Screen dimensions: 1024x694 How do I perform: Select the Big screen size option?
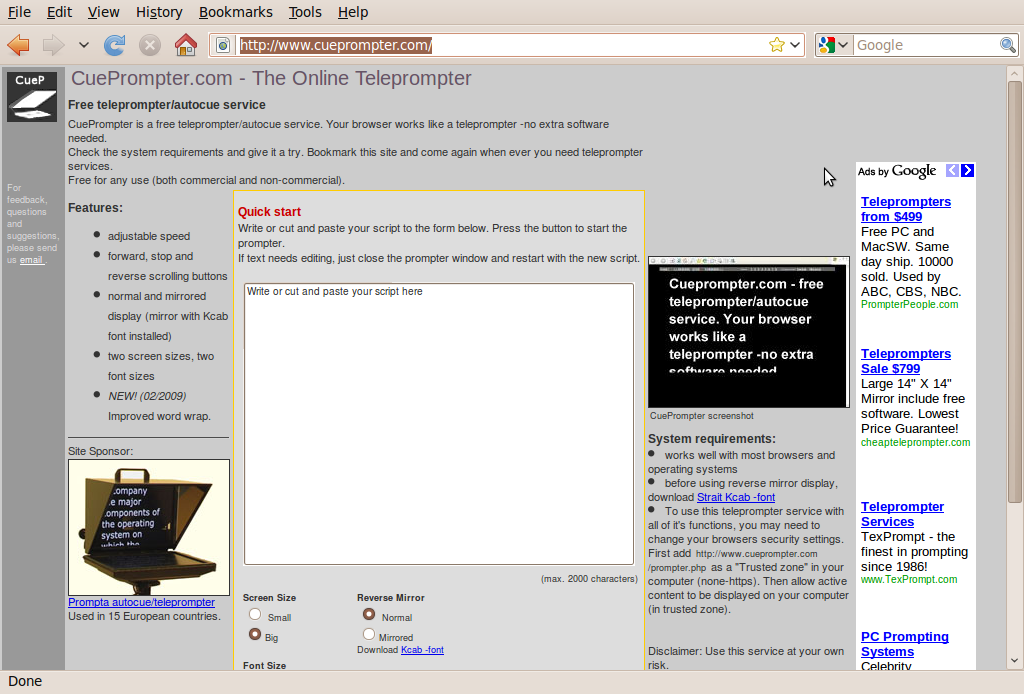coord(255,635)
